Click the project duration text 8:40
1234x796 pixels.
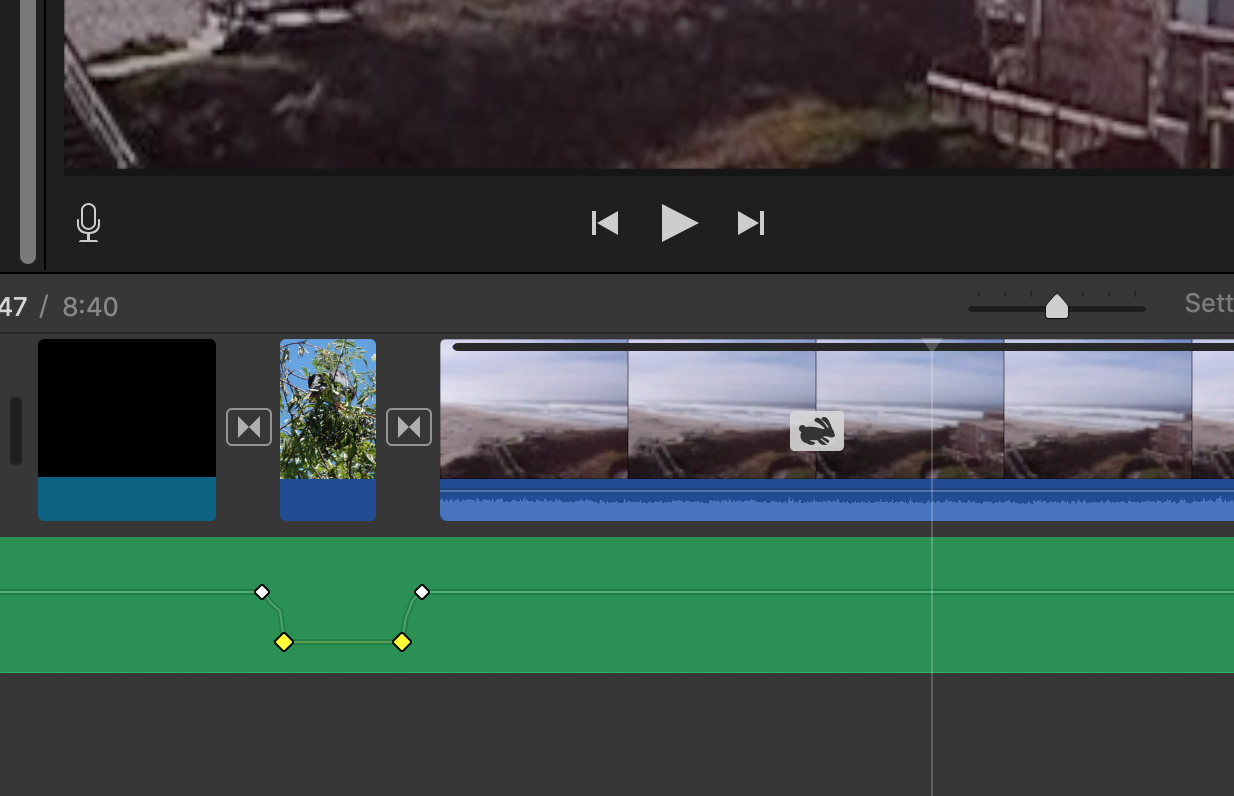point(90,307)
